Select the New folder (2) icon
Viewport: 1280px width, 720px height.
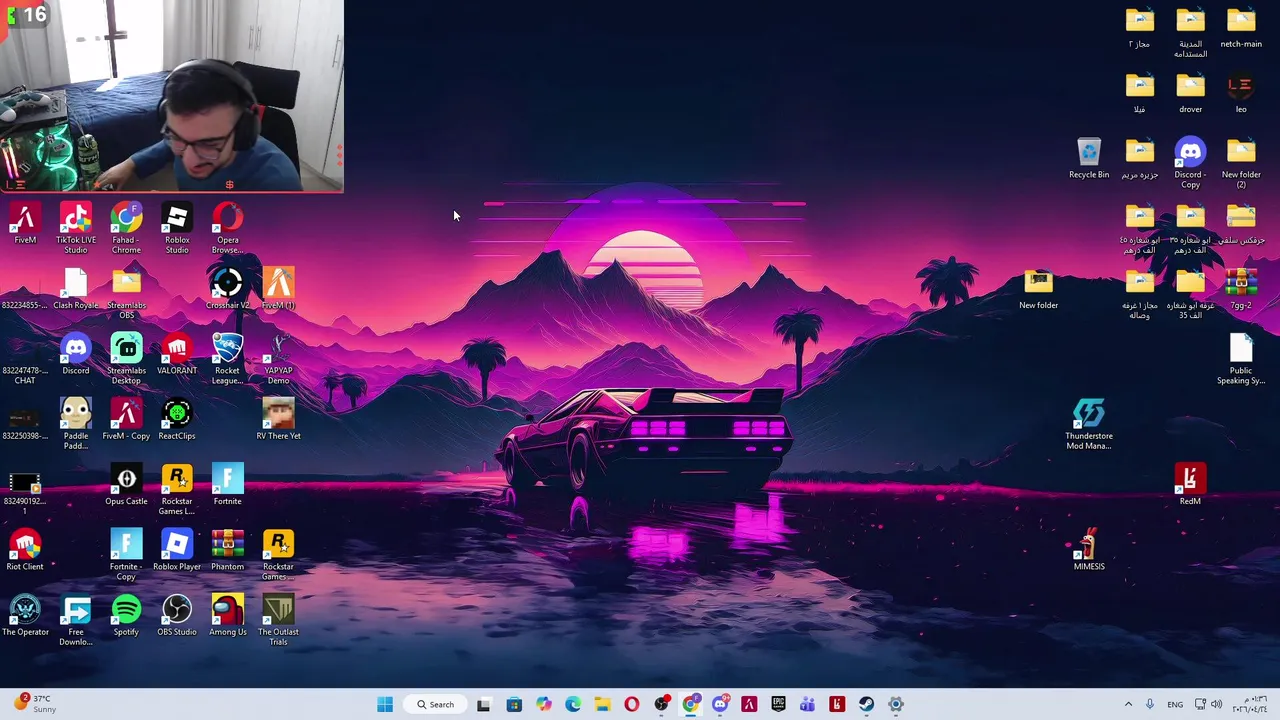click(1241, 163)
